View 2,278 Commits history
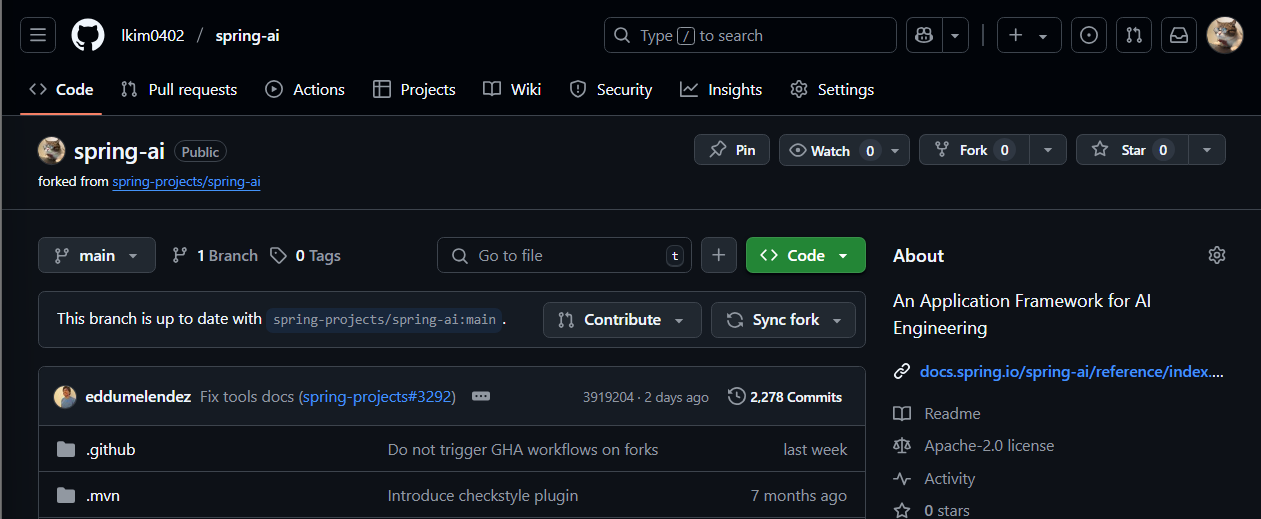 point(785,397)
